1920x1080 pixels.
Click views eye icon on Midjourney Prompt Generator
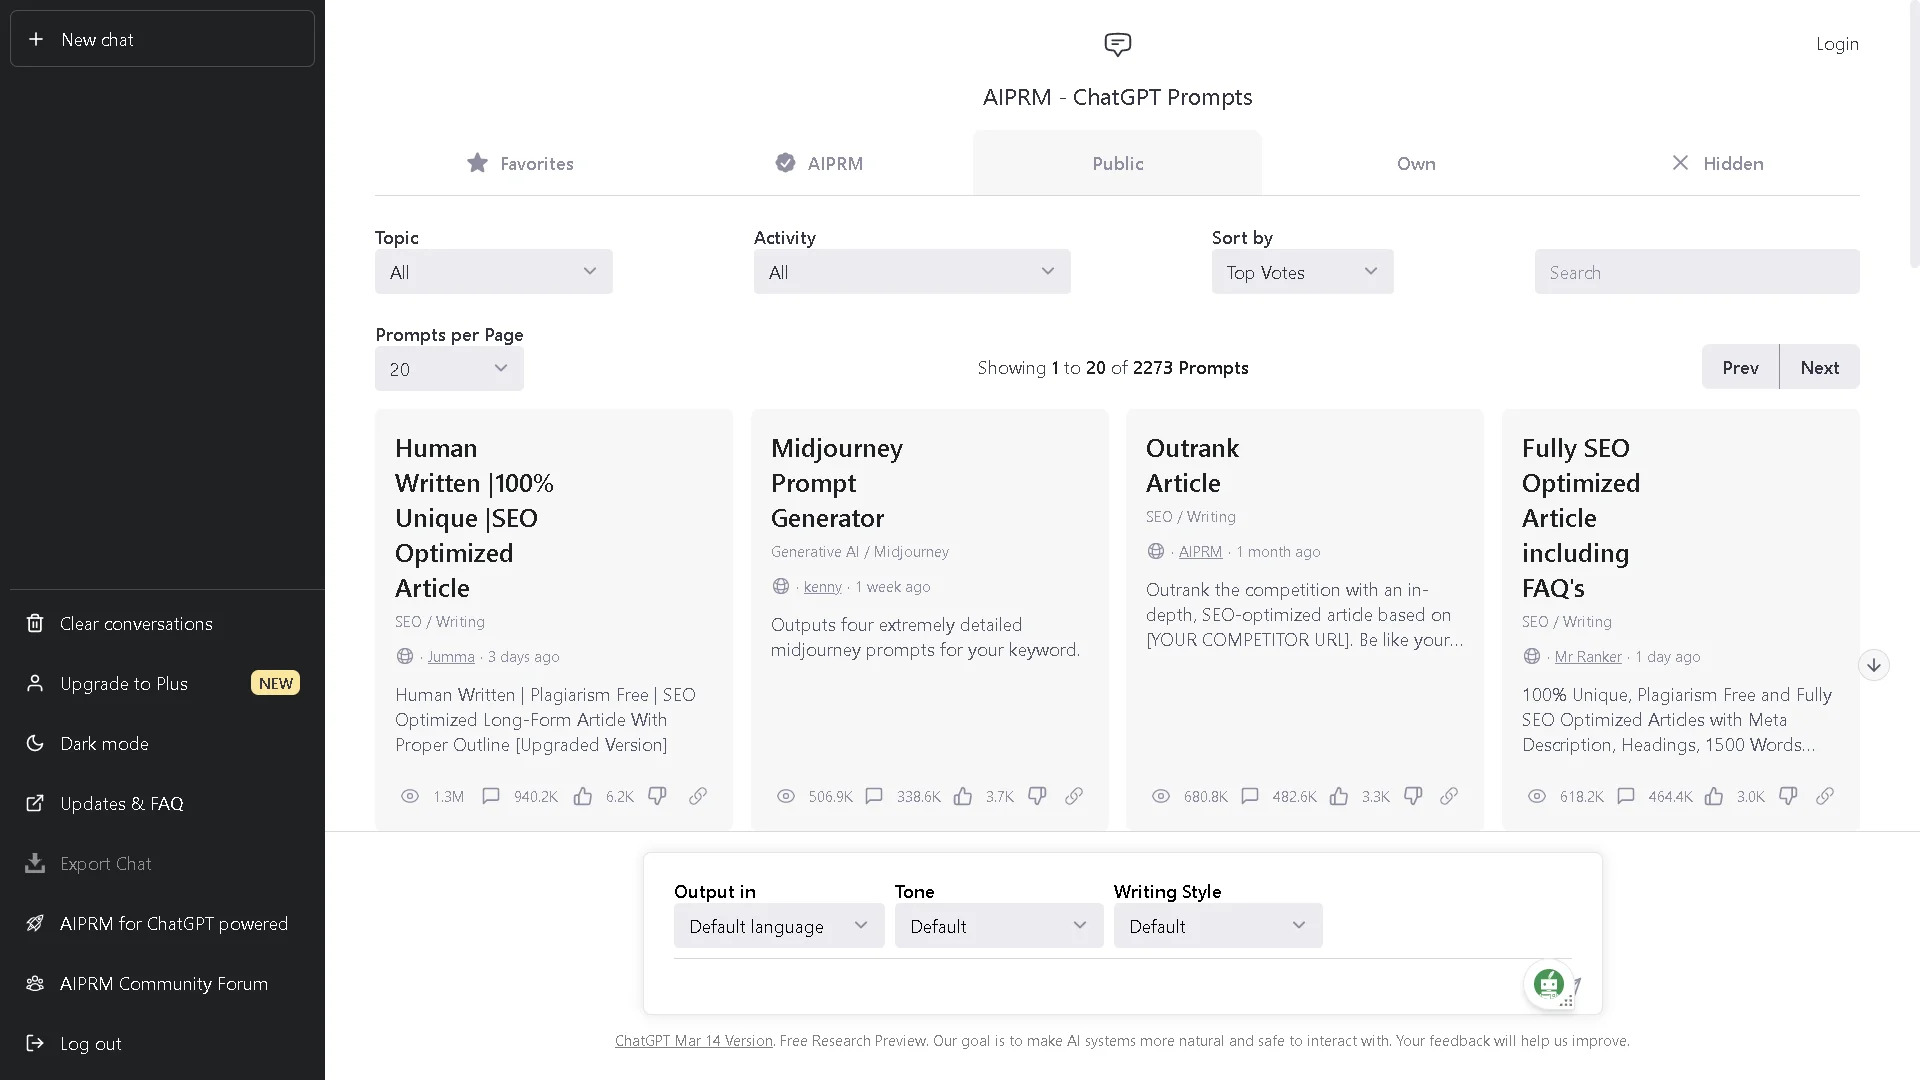tap(786, 796)
